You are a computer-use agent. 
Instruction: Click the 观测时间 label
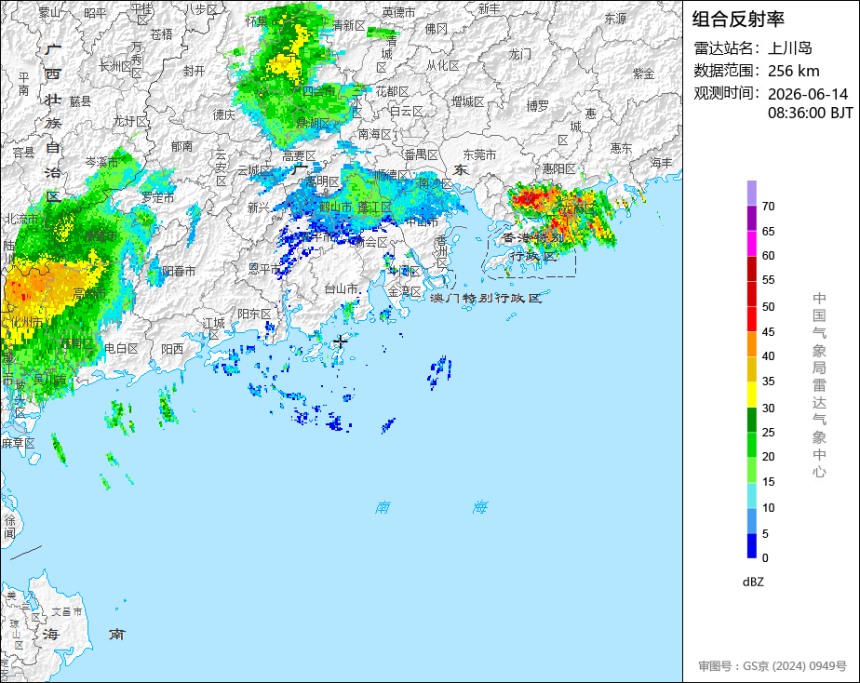click(727, 93)
